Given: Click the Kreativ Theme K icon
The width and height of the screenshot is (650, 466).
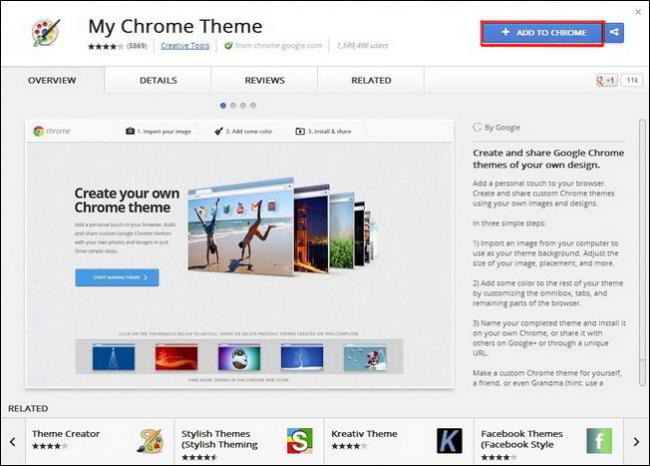Looking at the screenshot, I should coord(449,441).
